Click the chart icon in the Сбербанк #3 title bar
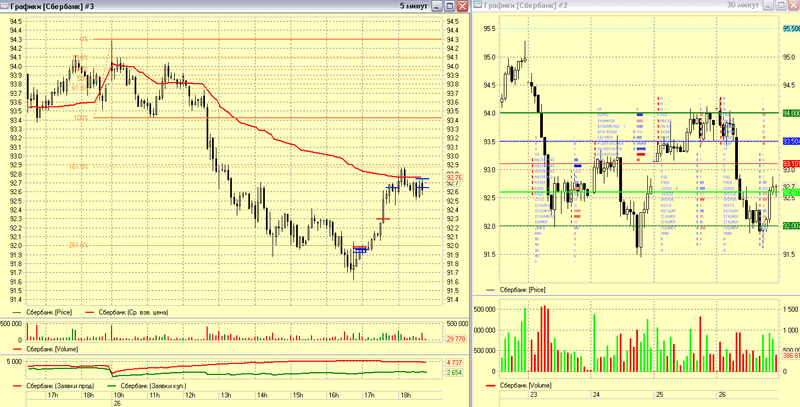The image size is (800, 407). click(5, 6)
